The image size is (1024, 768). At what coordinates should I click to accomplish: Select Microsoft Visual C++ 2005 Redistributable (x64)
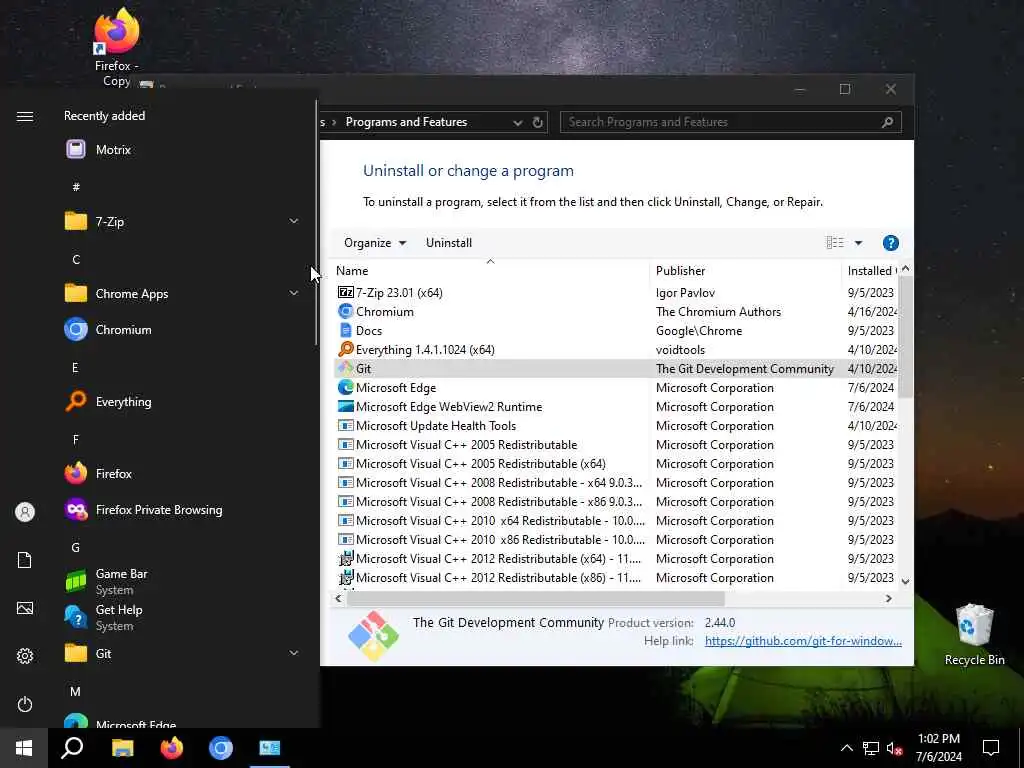615,464
